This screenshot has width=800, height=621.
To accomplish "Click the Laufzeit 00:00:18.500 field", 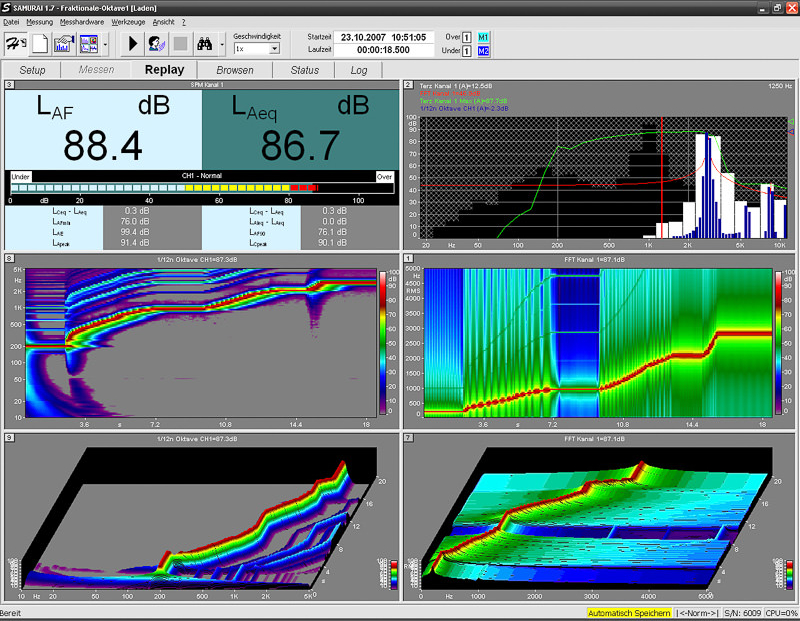I will [x=384, y=50].
